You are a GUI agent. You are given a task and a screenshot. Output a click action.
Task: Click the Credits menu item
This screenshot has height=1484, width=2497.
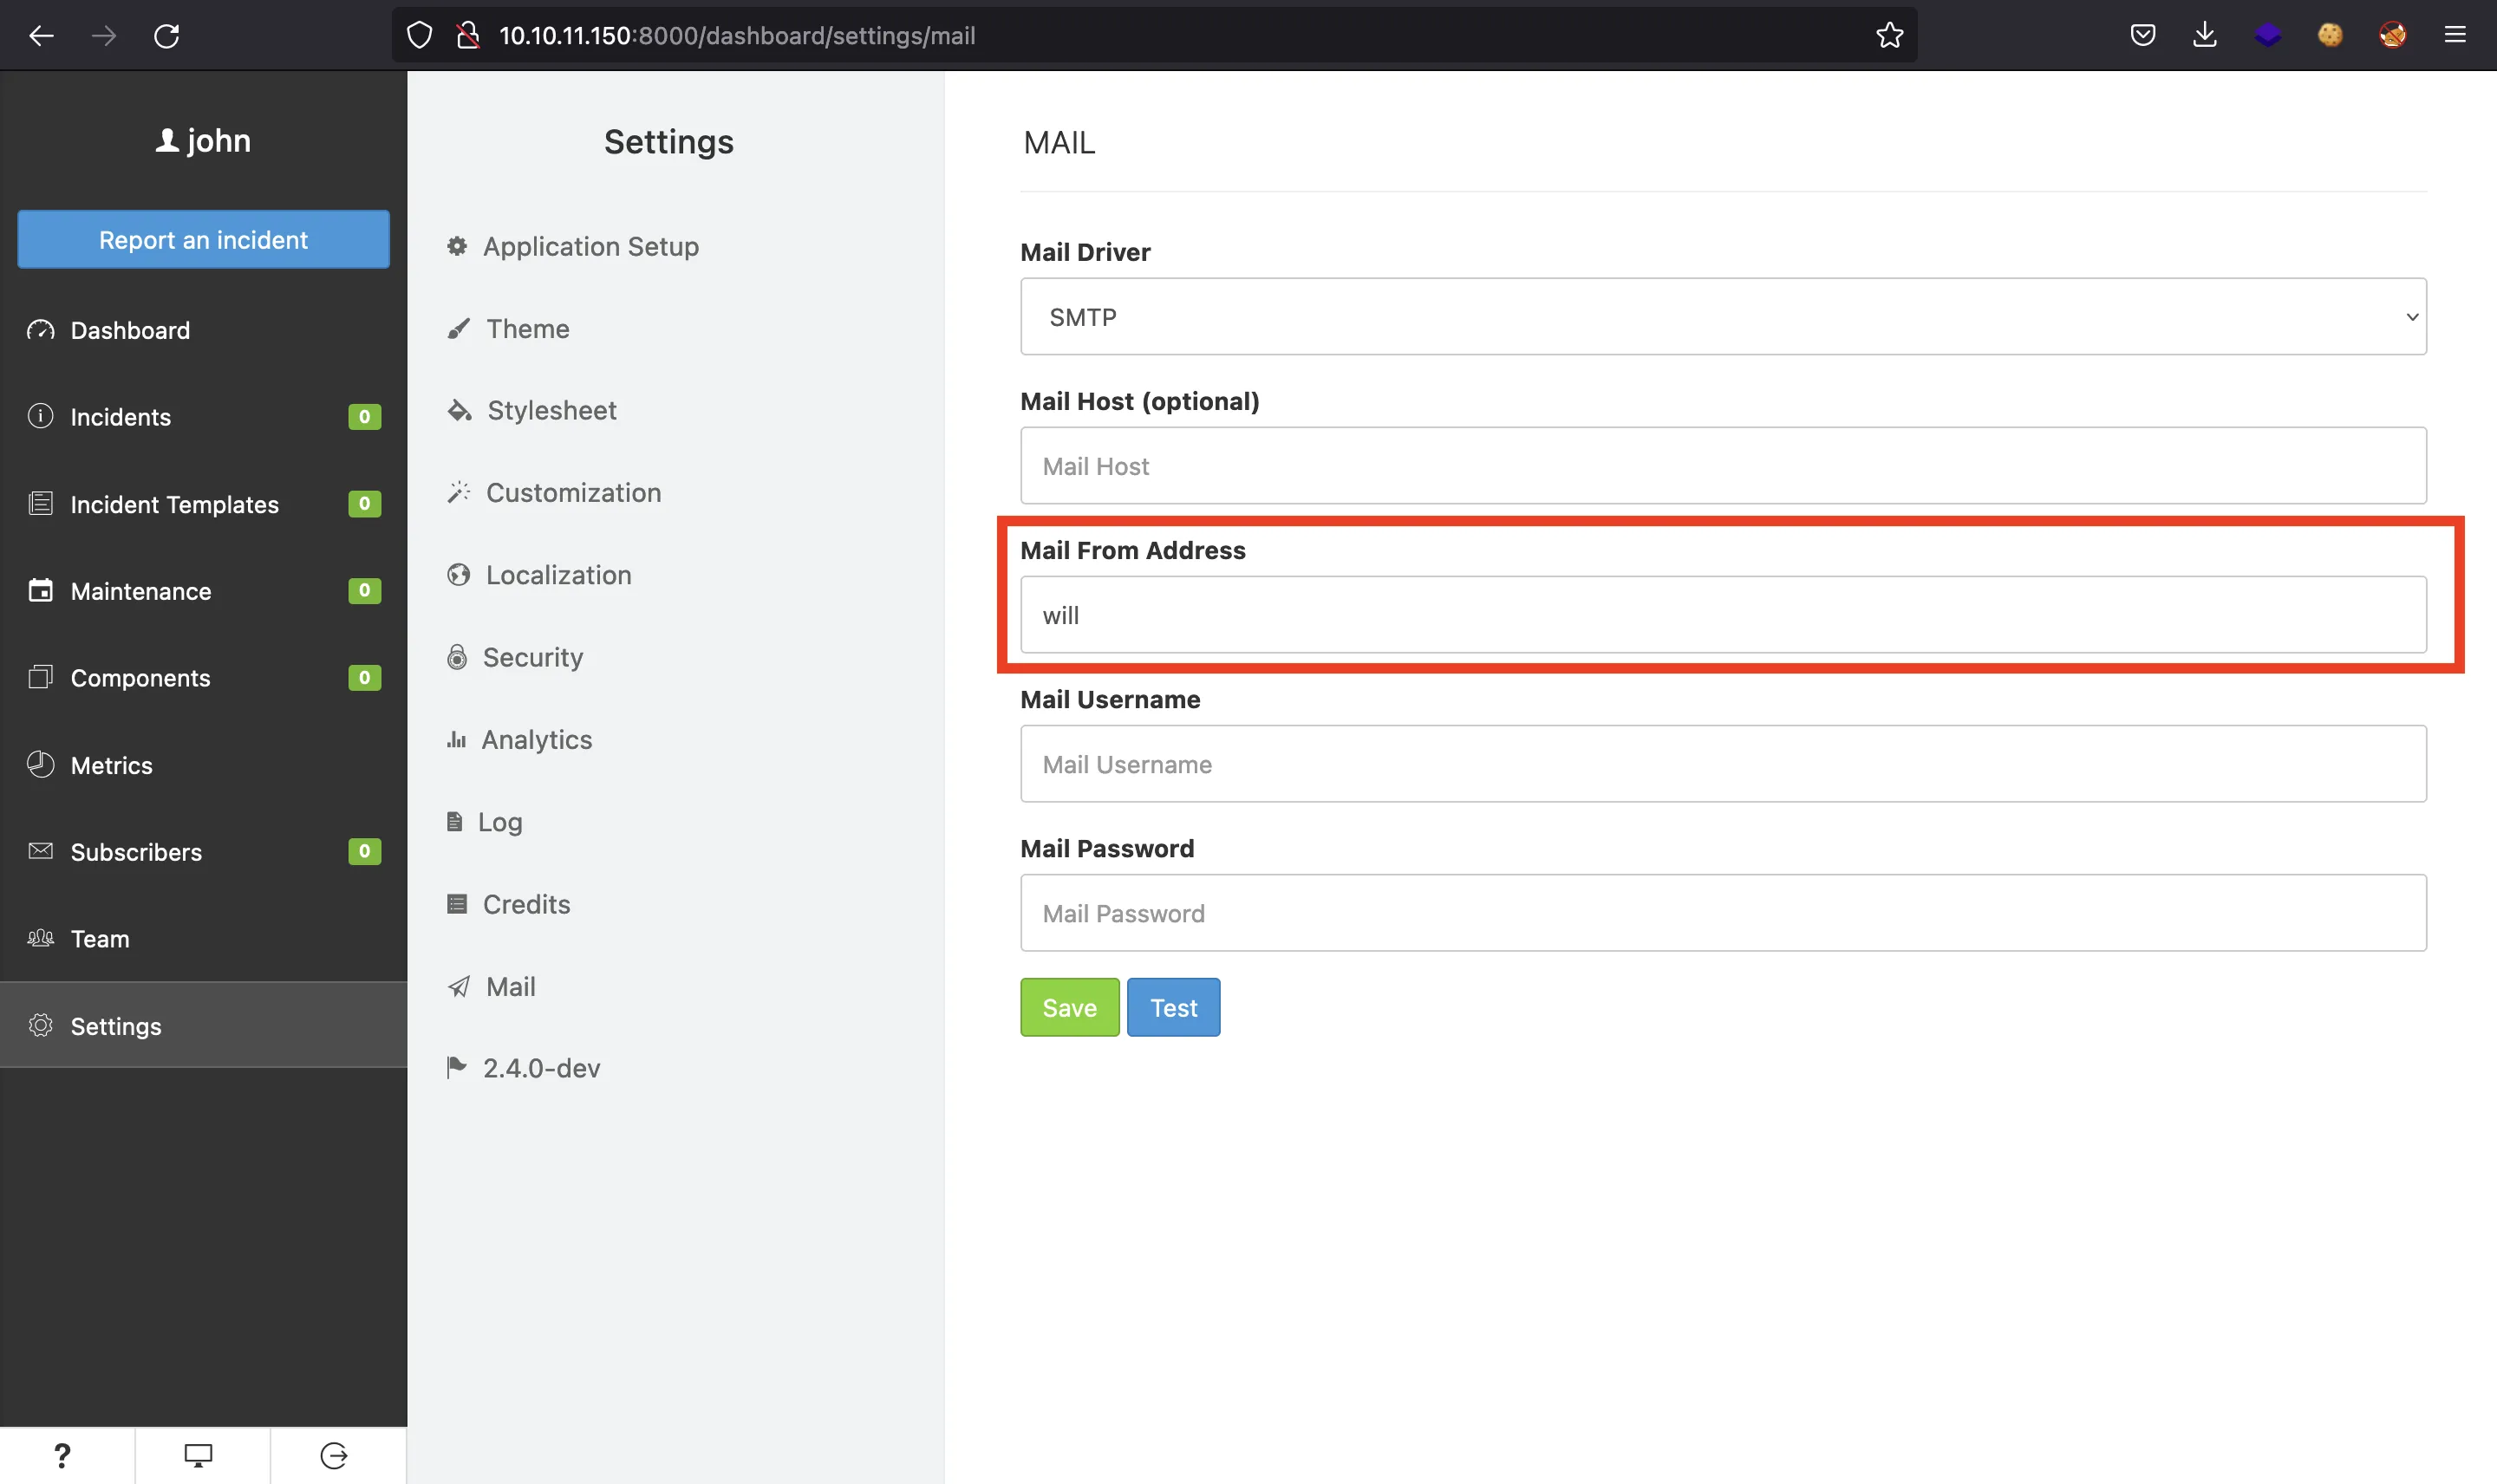[x=526, y=902]
